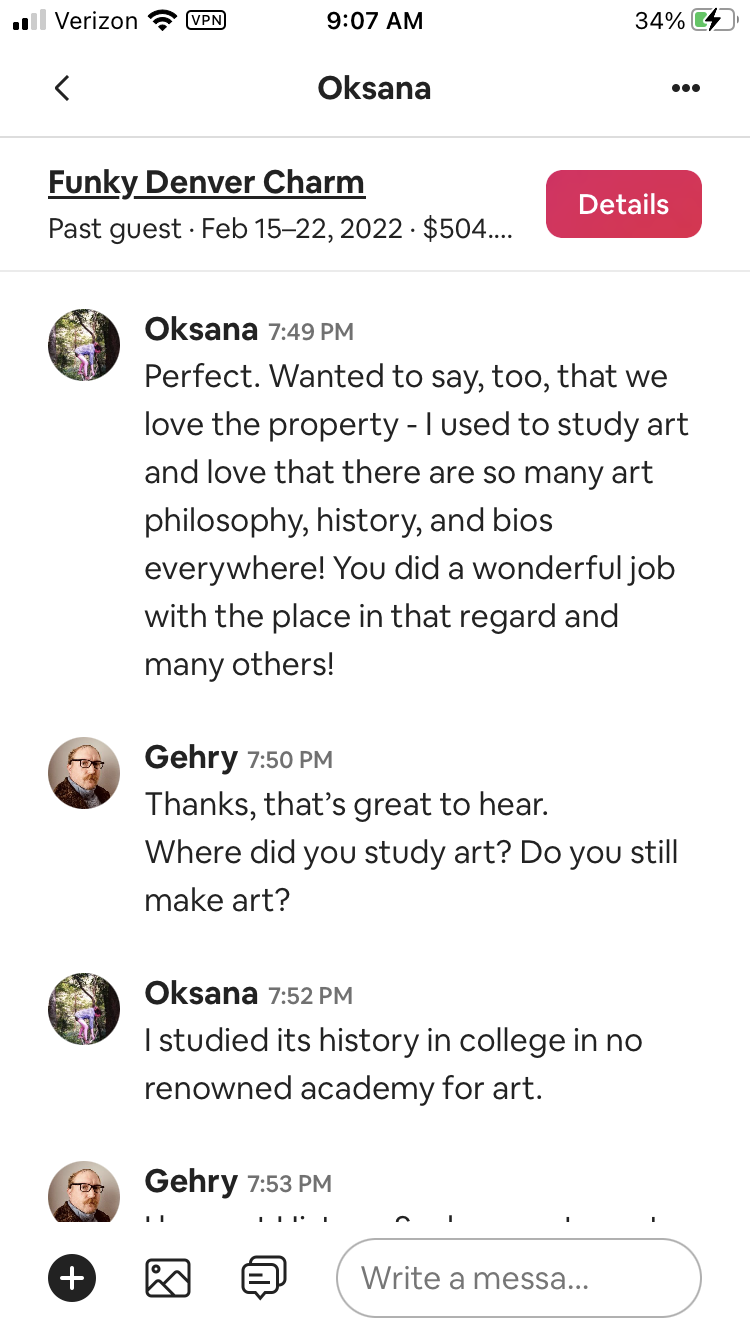The width and height of the screenshot is (750, 1334).
Task: Tap Oksana's avatar on the 7:49 PM message
Action: click(x=84, y=345)
